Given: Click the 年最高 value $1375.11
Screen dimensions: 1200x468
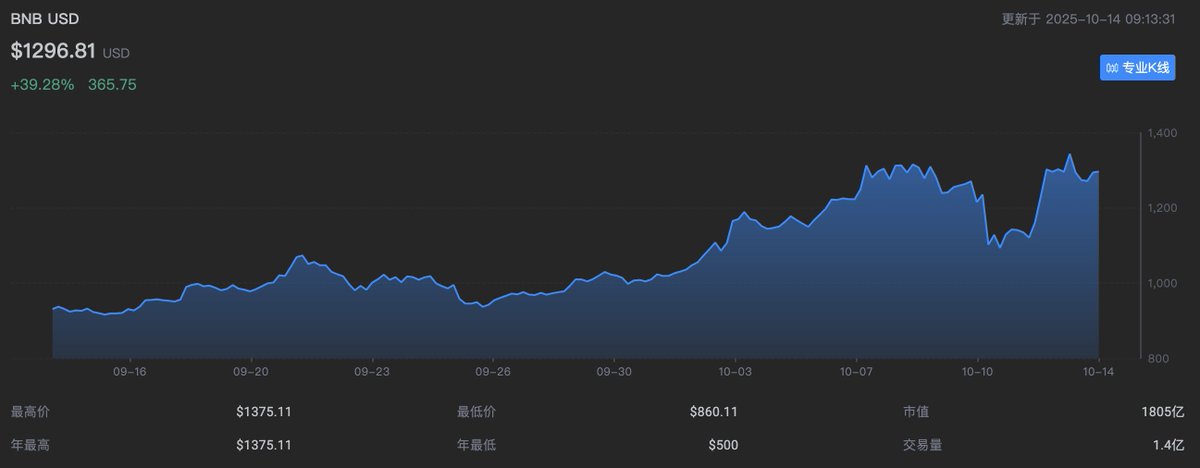Looking at the screenshot, I should (263, 444).
